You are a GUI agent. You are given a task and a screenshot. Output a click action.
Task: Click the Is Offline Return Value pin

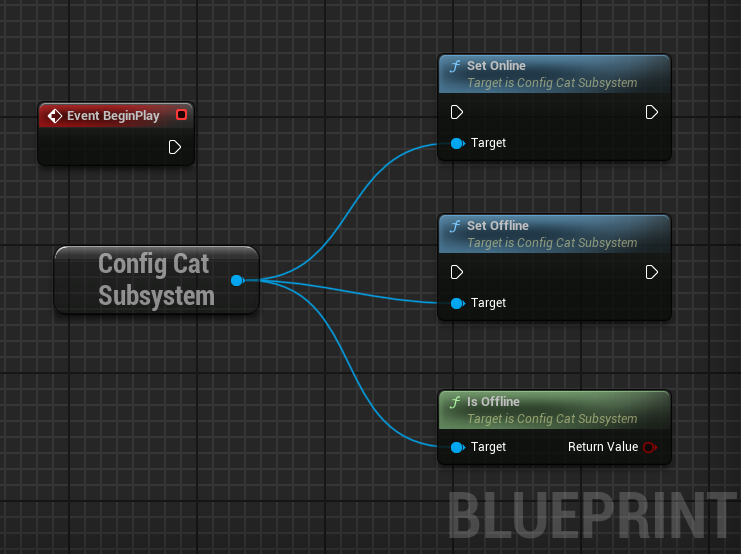650,447
